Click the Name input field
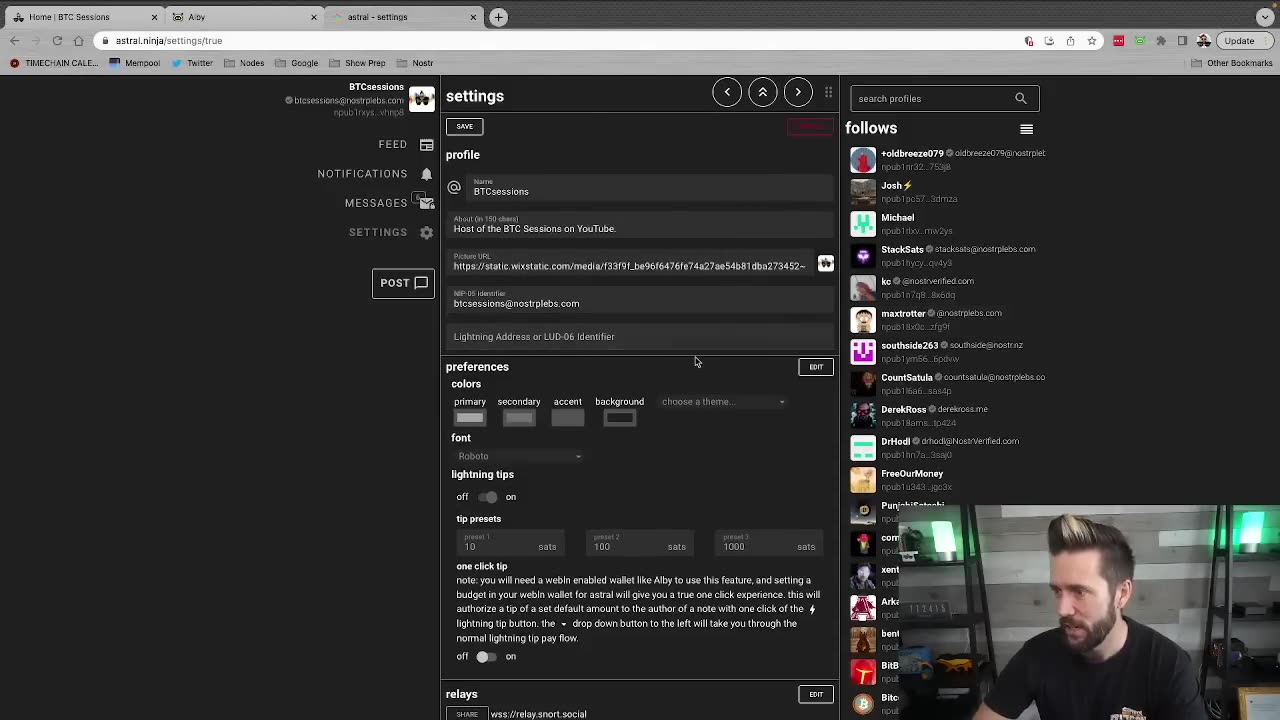 [648, 188]
